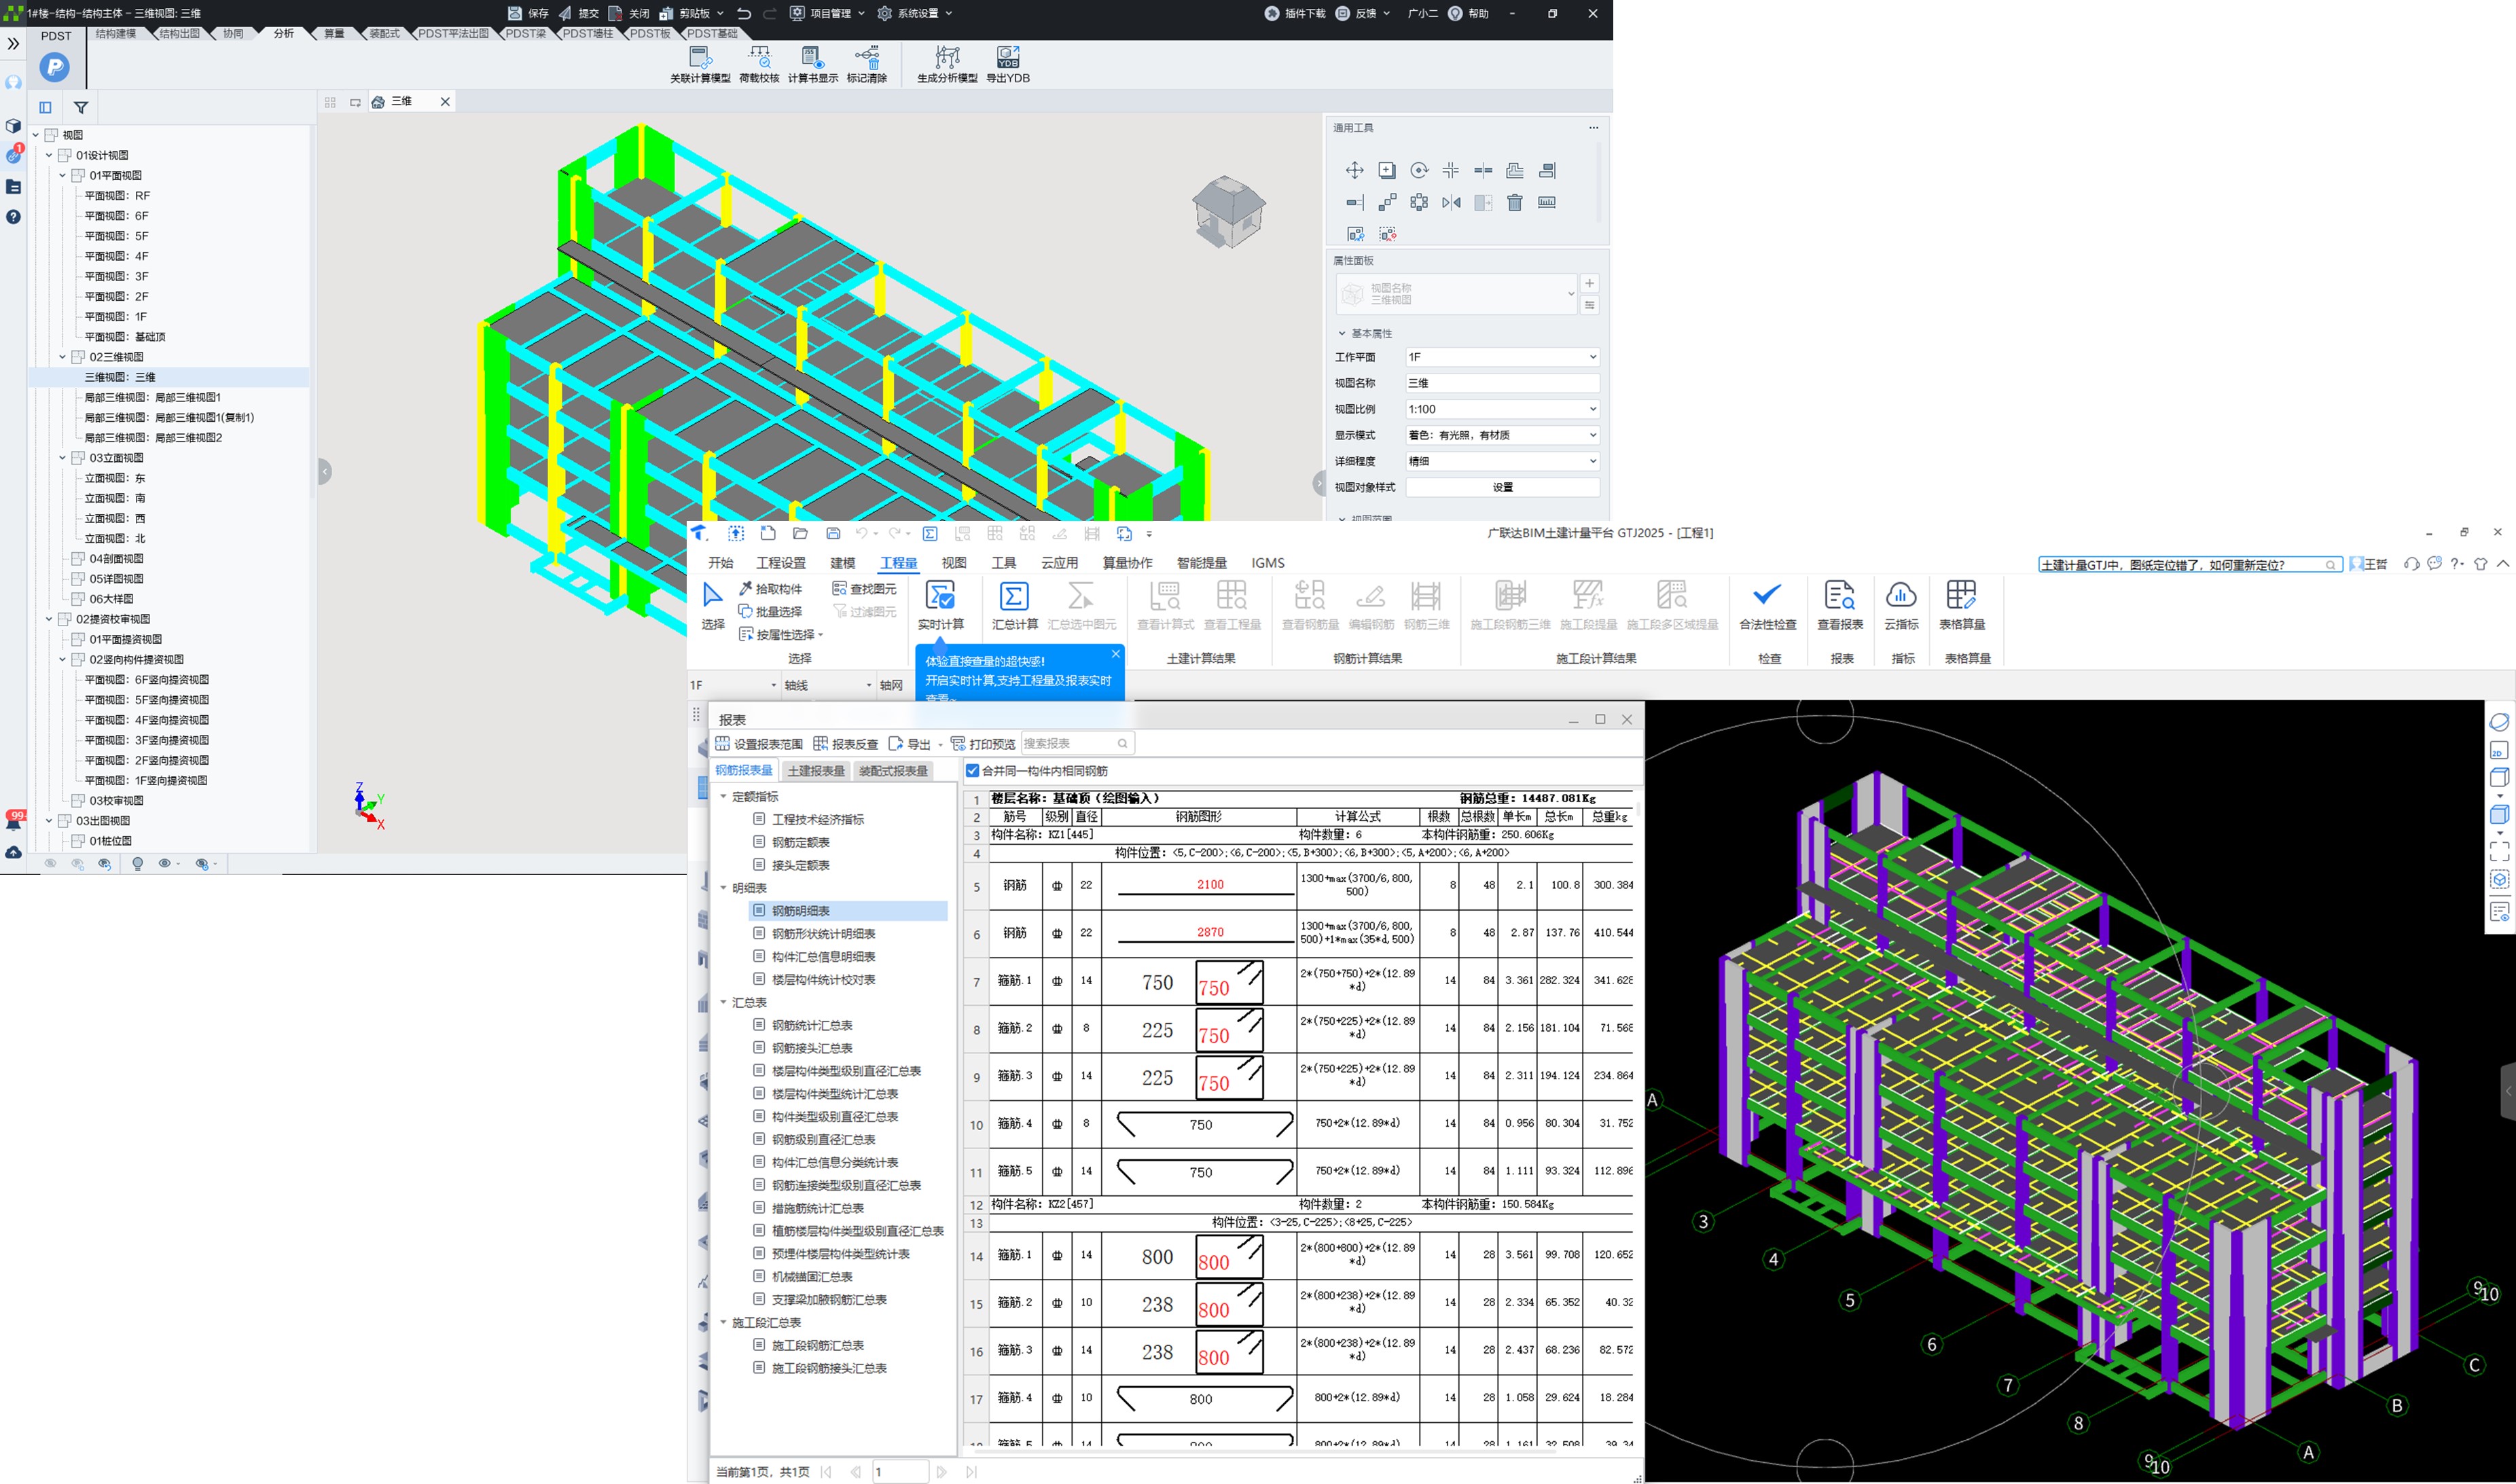Click the 云指标 cloud icon

pyautogui.click(x=1900, y=597)
